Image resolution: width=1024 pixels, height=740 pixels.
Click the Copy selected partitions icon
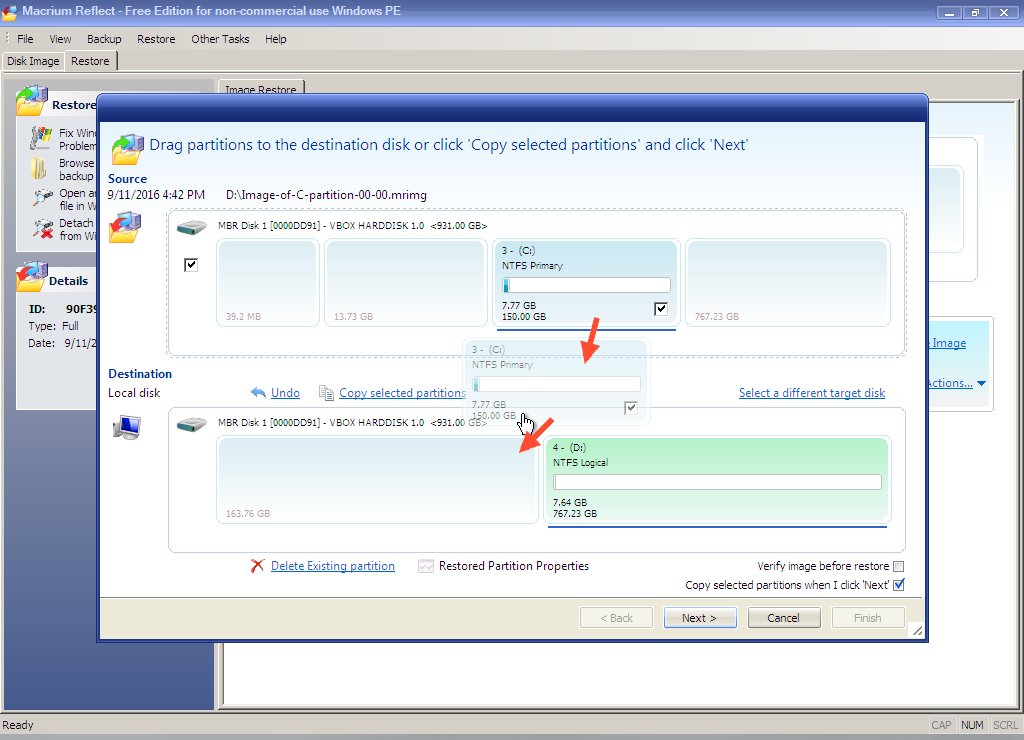[x=325, y=393]
